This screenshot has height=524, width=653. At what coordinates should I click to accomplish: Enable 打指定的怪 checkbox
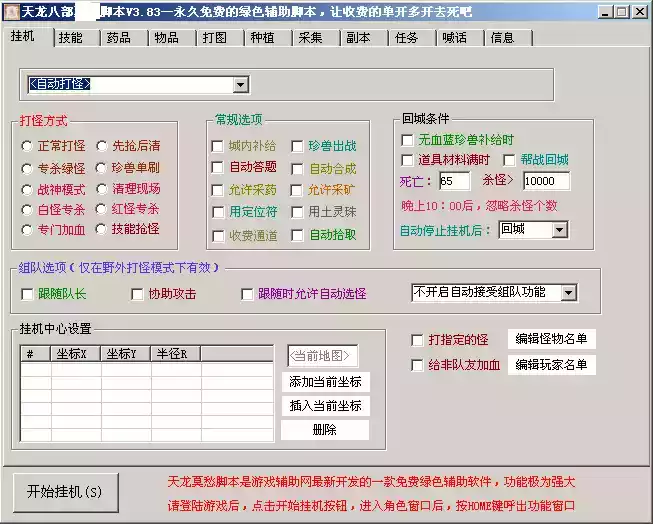417,340
